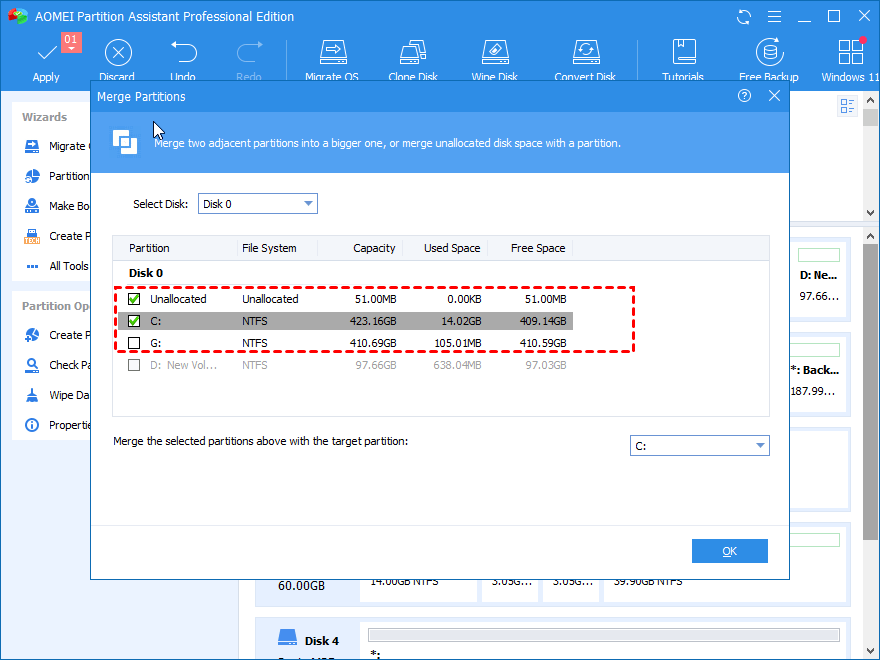Click the Discard toolbar icon
This screenshot has height=660, width=880.
pos(118,53)
